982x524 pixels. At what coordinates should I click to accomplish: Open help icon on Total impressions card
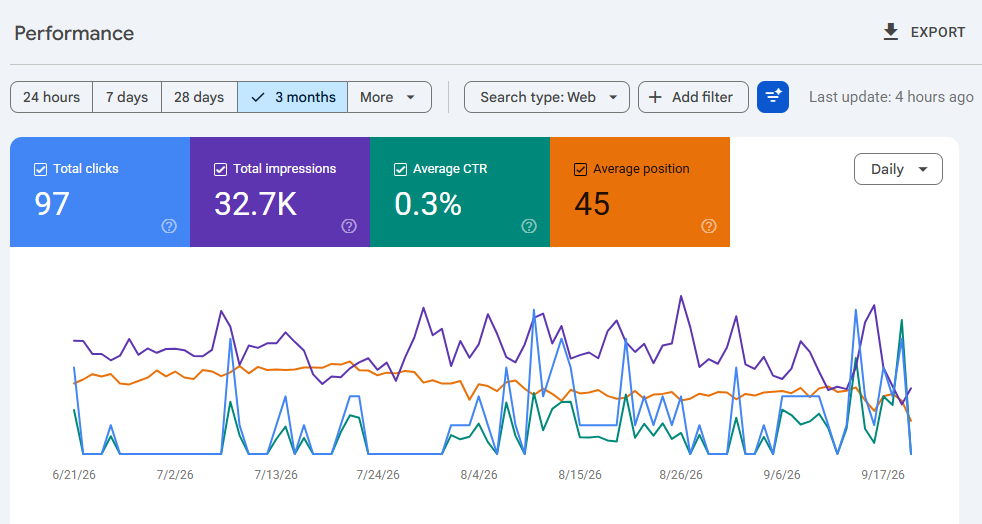pos(349,226)
